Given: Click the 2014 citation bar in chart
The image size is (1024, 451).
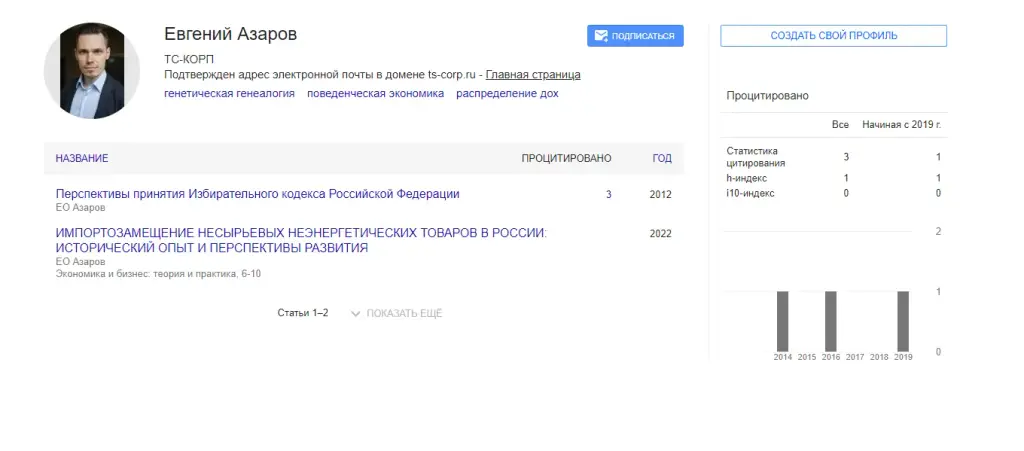Looking at the screenshot, I should (x=782, y=321).
